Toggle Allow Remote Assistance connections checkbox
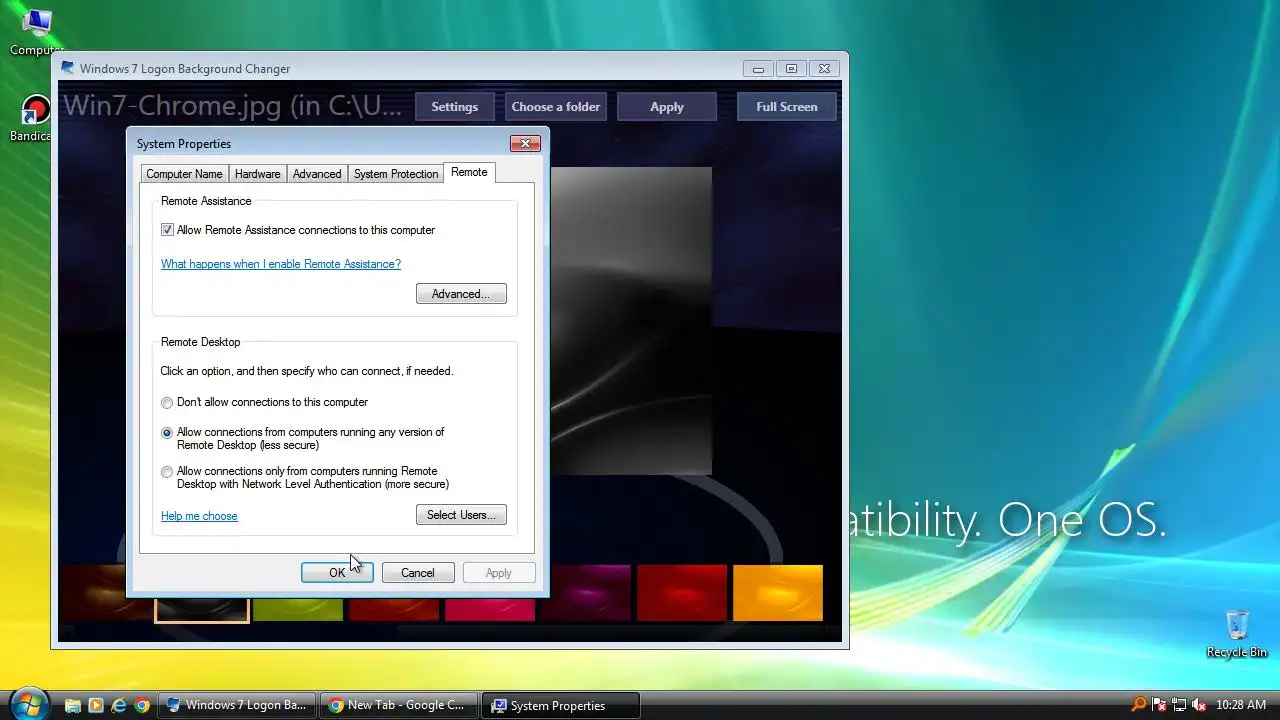1280x720 pixels. [167, 230]
